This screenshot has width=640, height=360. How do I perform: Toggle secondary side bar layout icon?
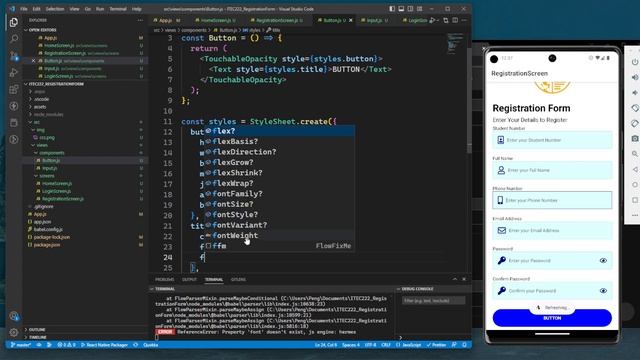click(x=410, y=9)
